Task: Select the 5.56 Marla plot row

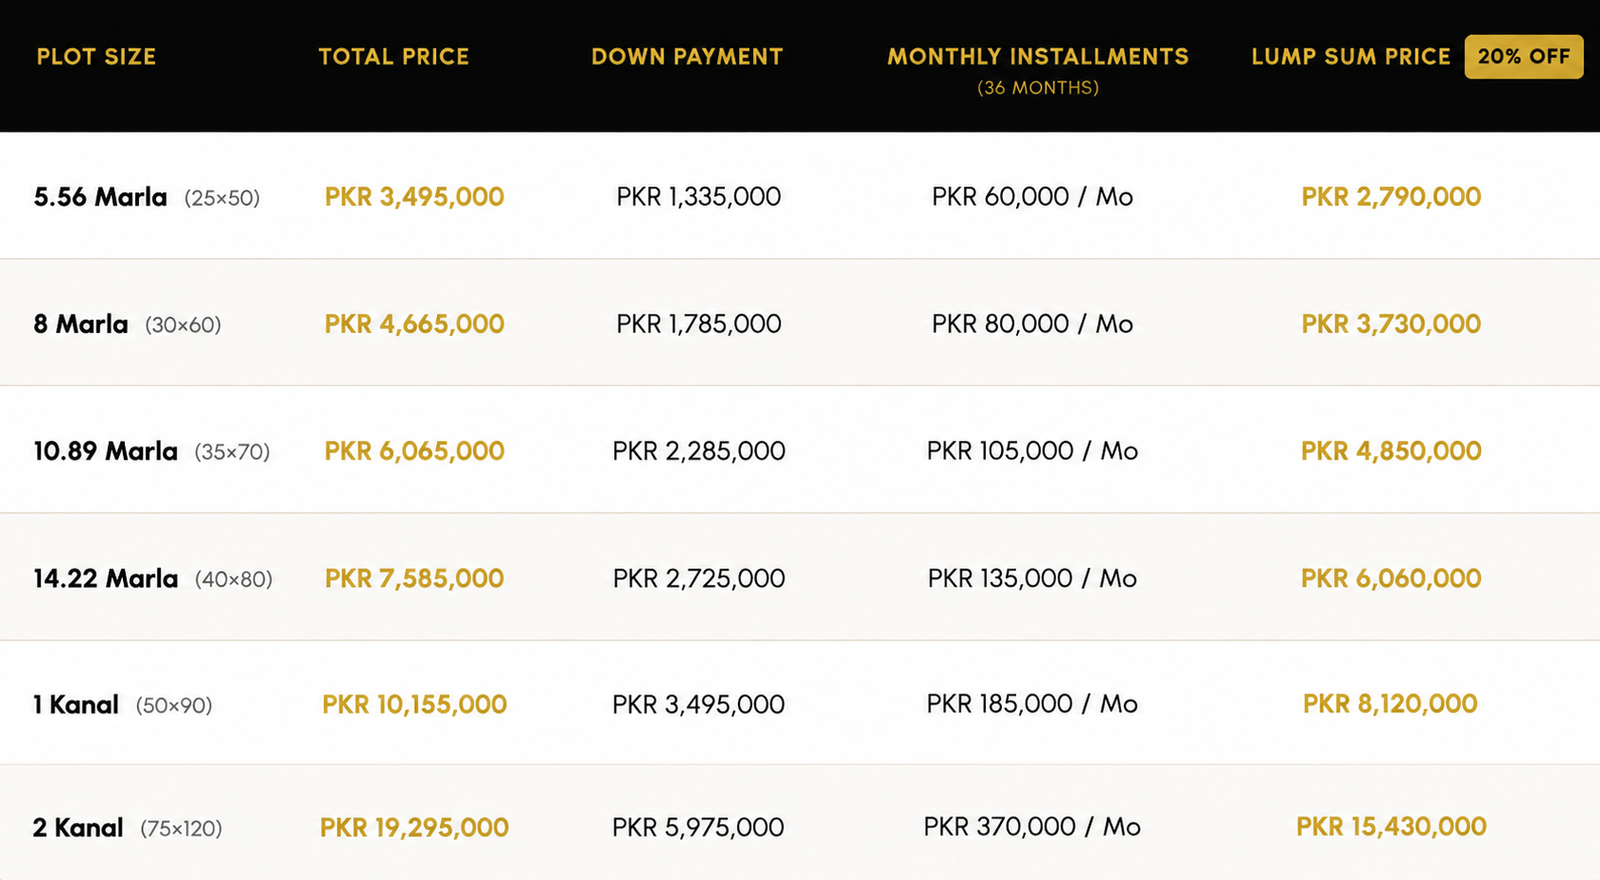Action: pos(800,196)
